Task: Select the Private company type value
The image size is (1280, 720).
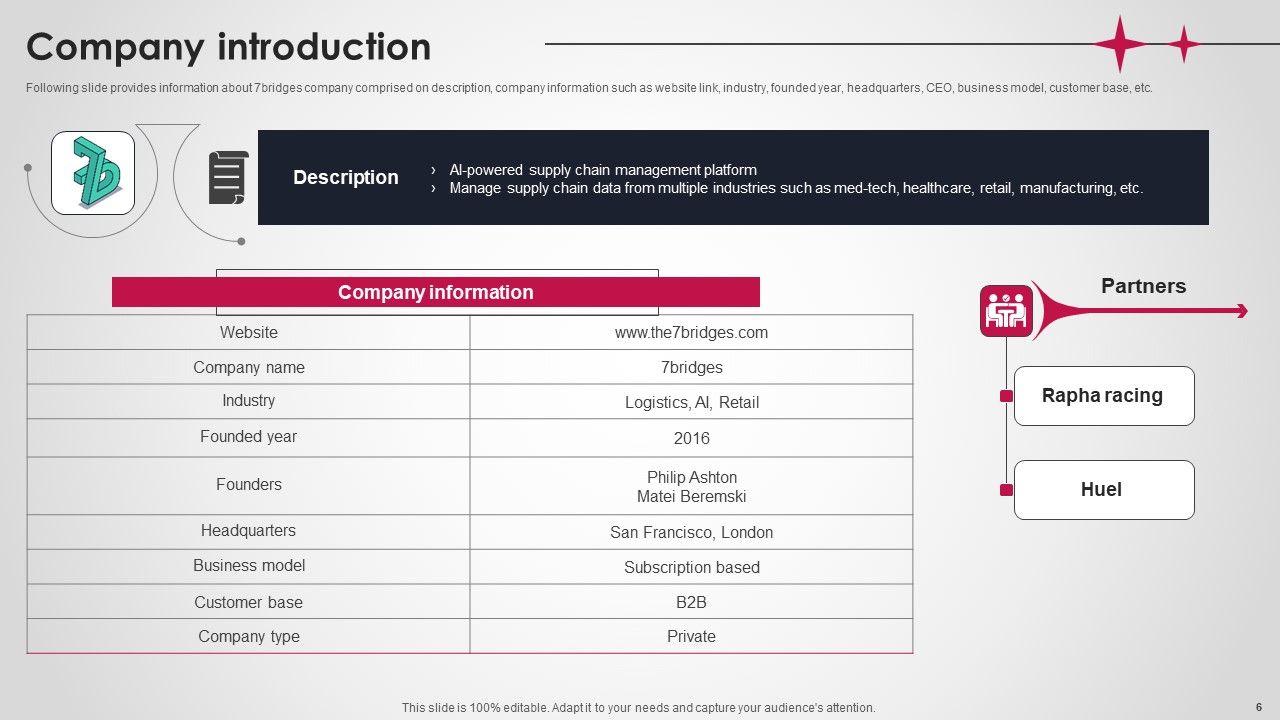Action: pos(692,636)
